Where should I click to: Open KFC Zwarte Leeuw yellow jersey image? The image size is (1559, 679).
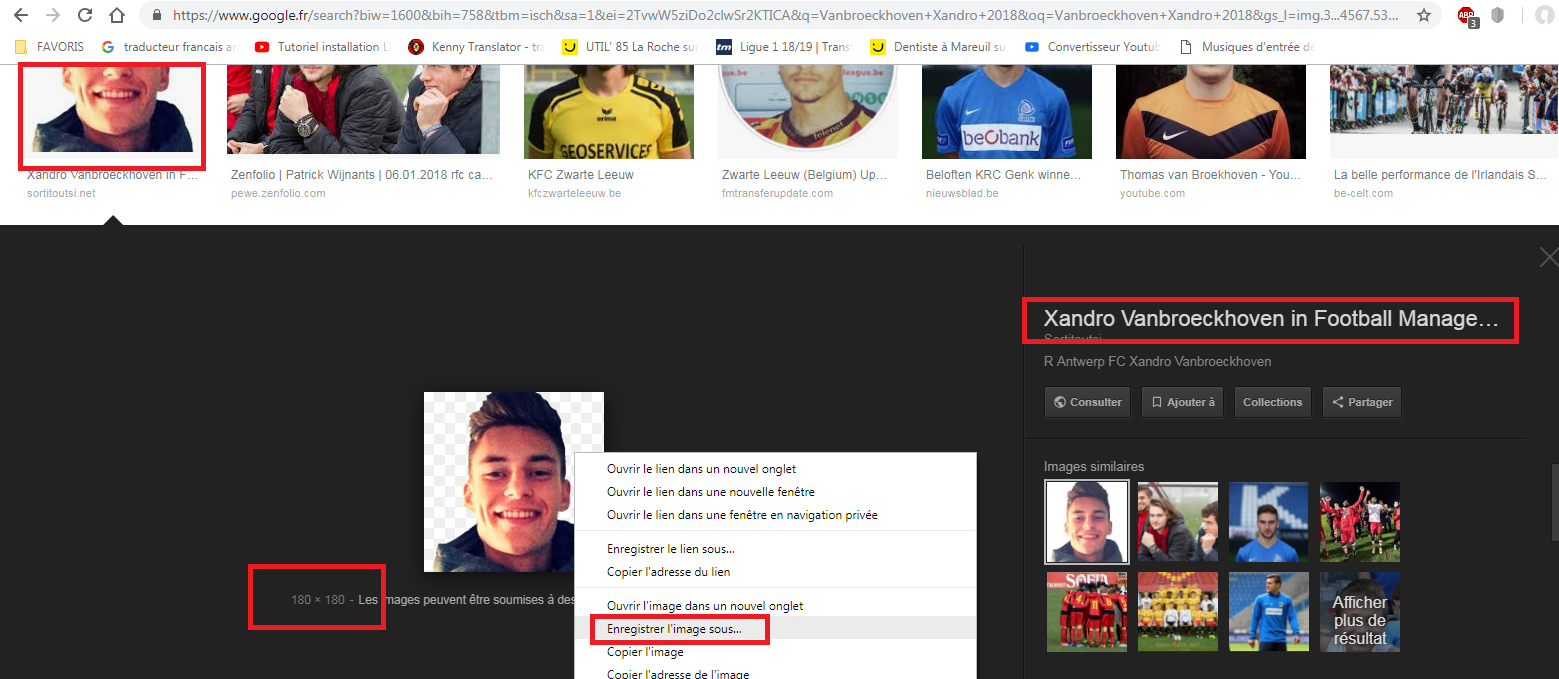click(x=609, y=111)
